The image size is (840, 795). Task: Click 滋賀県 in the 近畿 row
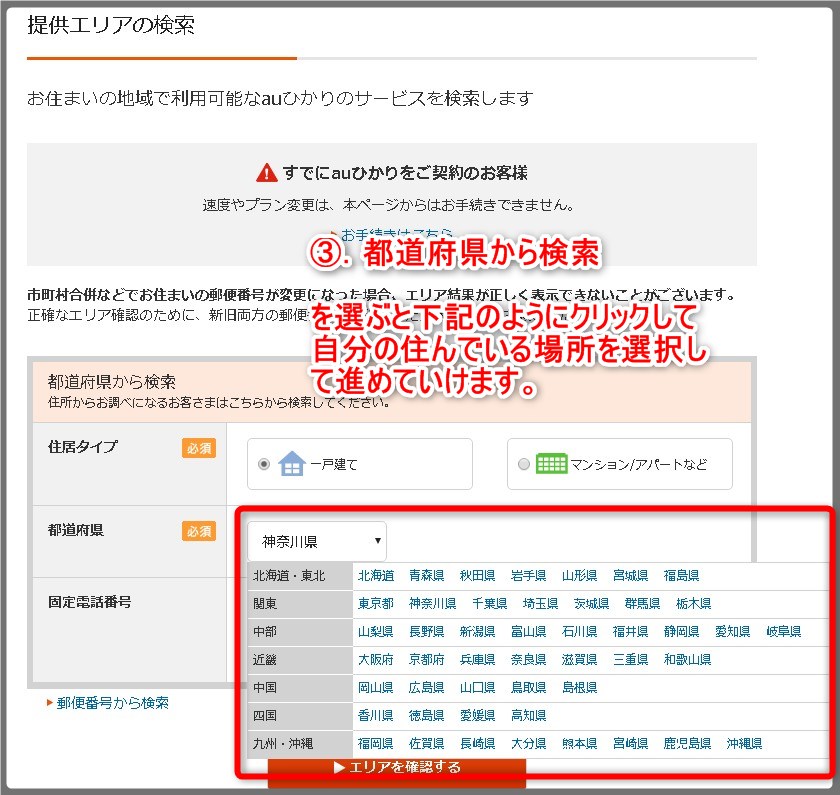tap(579, 659)
